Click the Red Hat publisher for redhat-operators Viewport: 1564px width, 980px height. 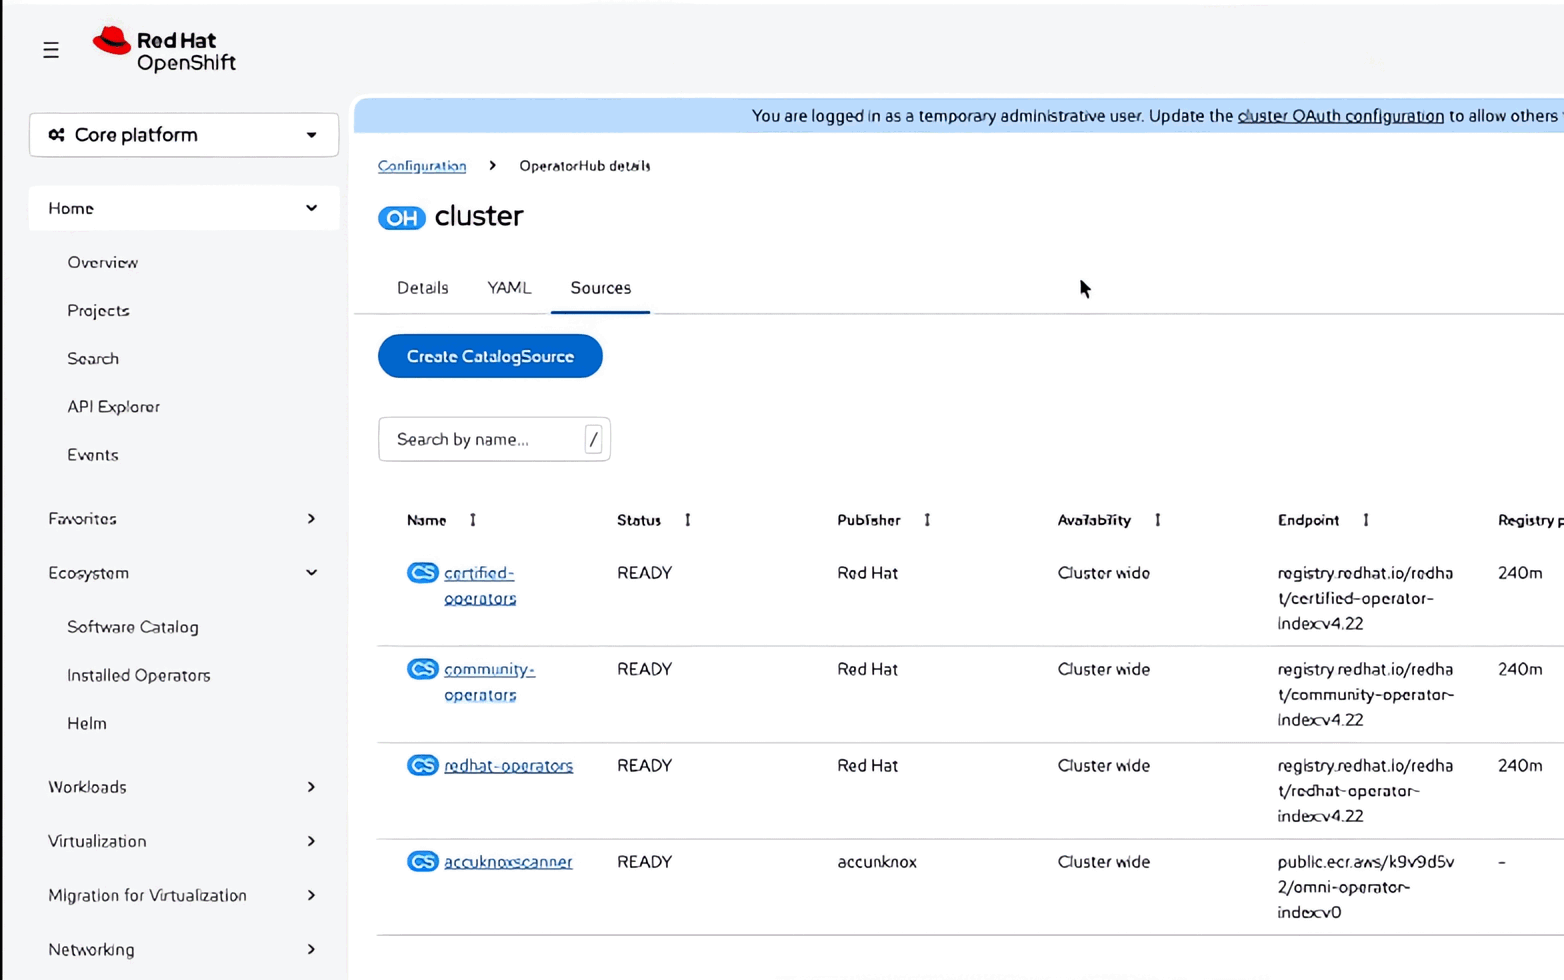point(868,765)
